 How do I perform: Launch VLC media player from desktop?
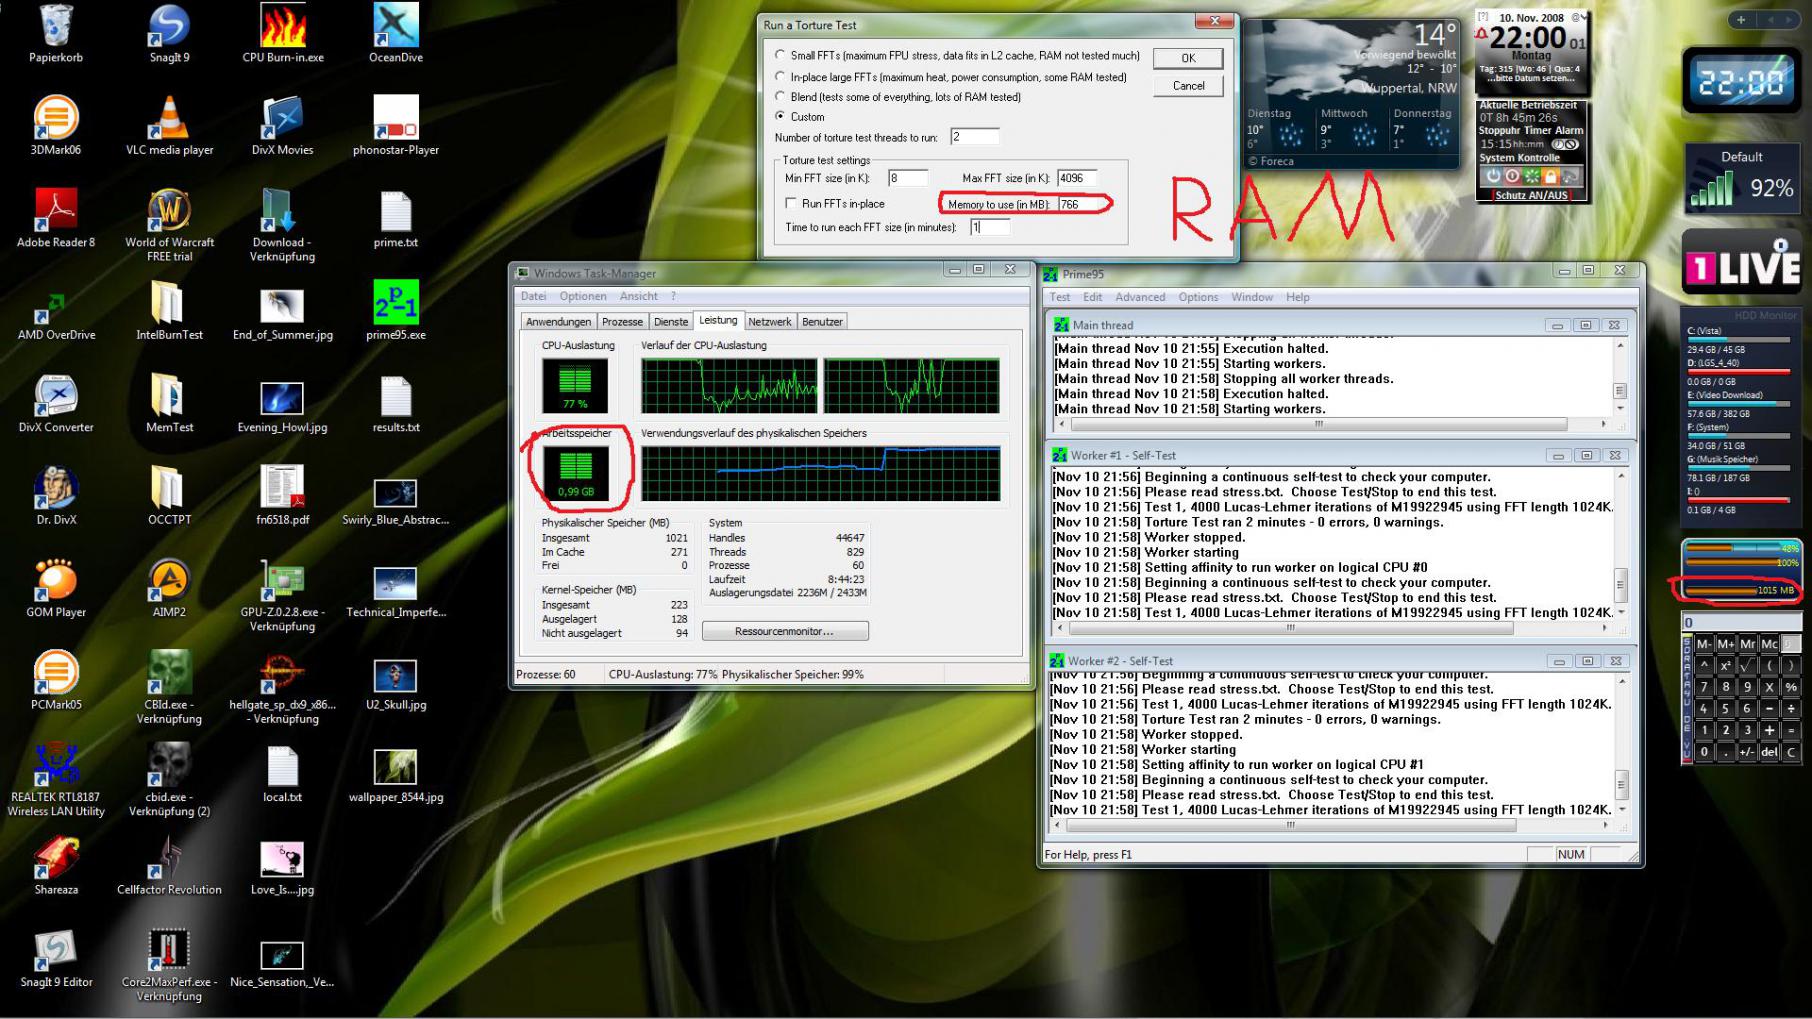pyautogui.click(x=169, y=119)
